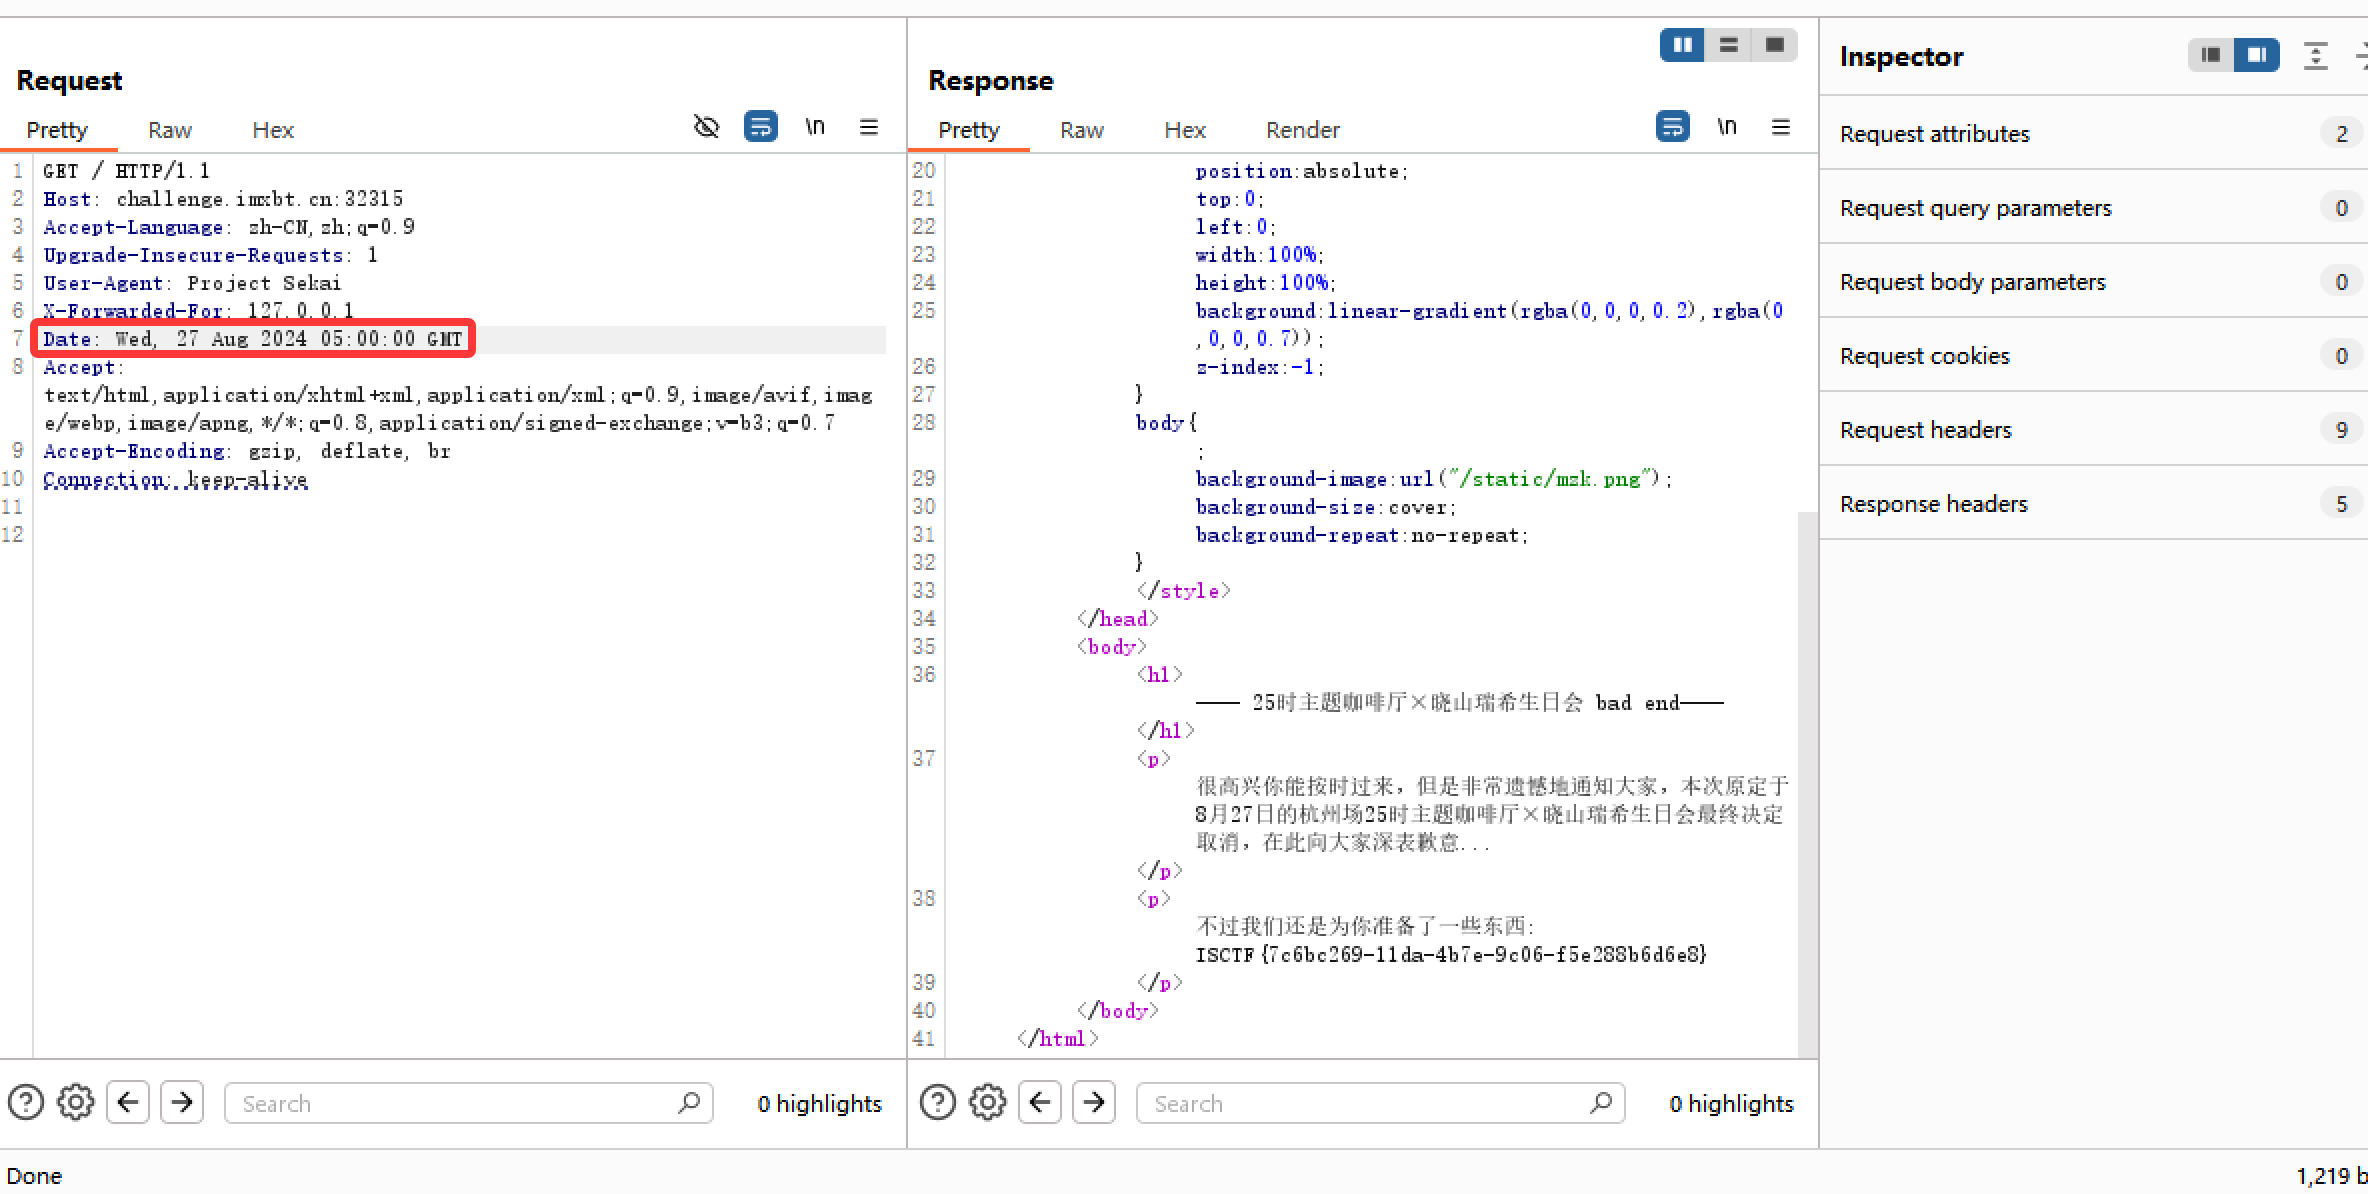Select combined tabbed layout icon
The image size is (2368, 1194).
pos(1774,45)
